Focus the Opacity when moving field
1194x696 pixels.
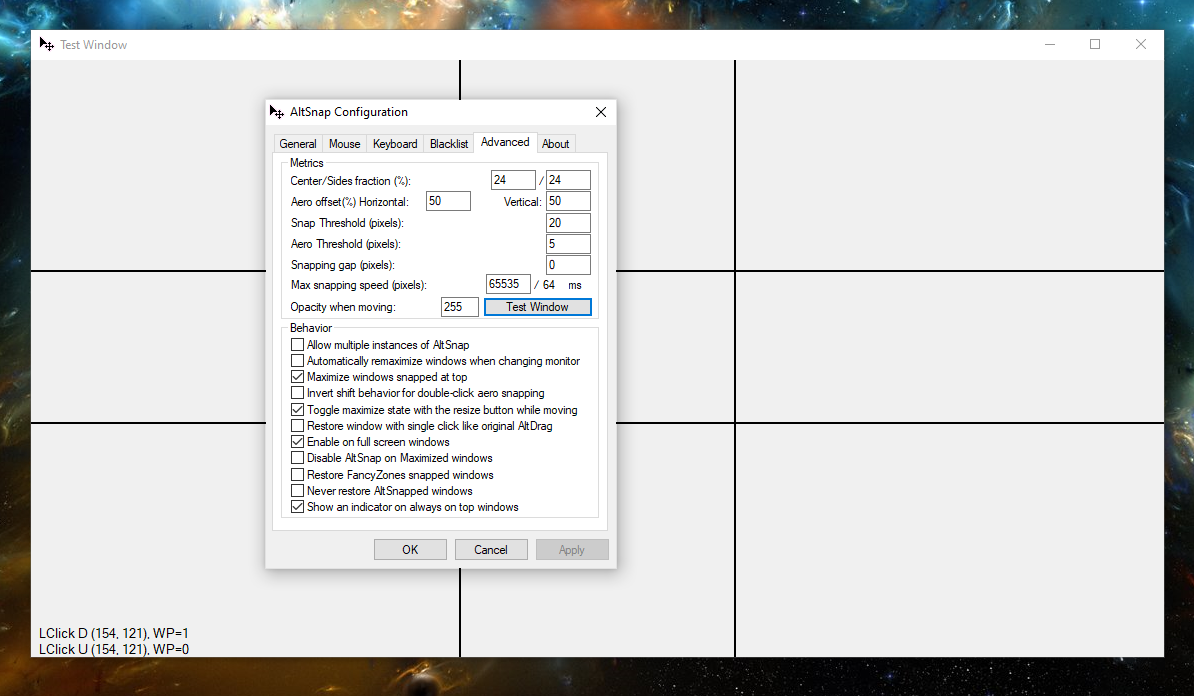460,307
